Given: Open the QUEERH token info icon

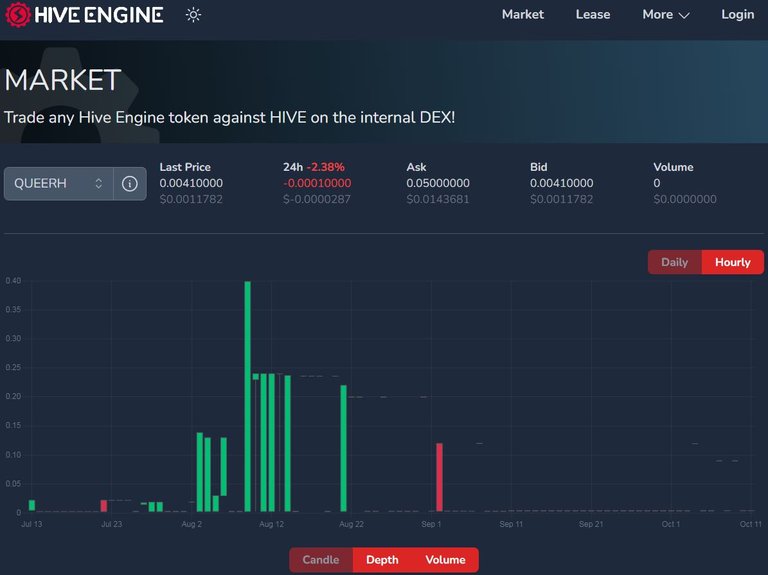Looking at the screenshot, I should (130, 184).
